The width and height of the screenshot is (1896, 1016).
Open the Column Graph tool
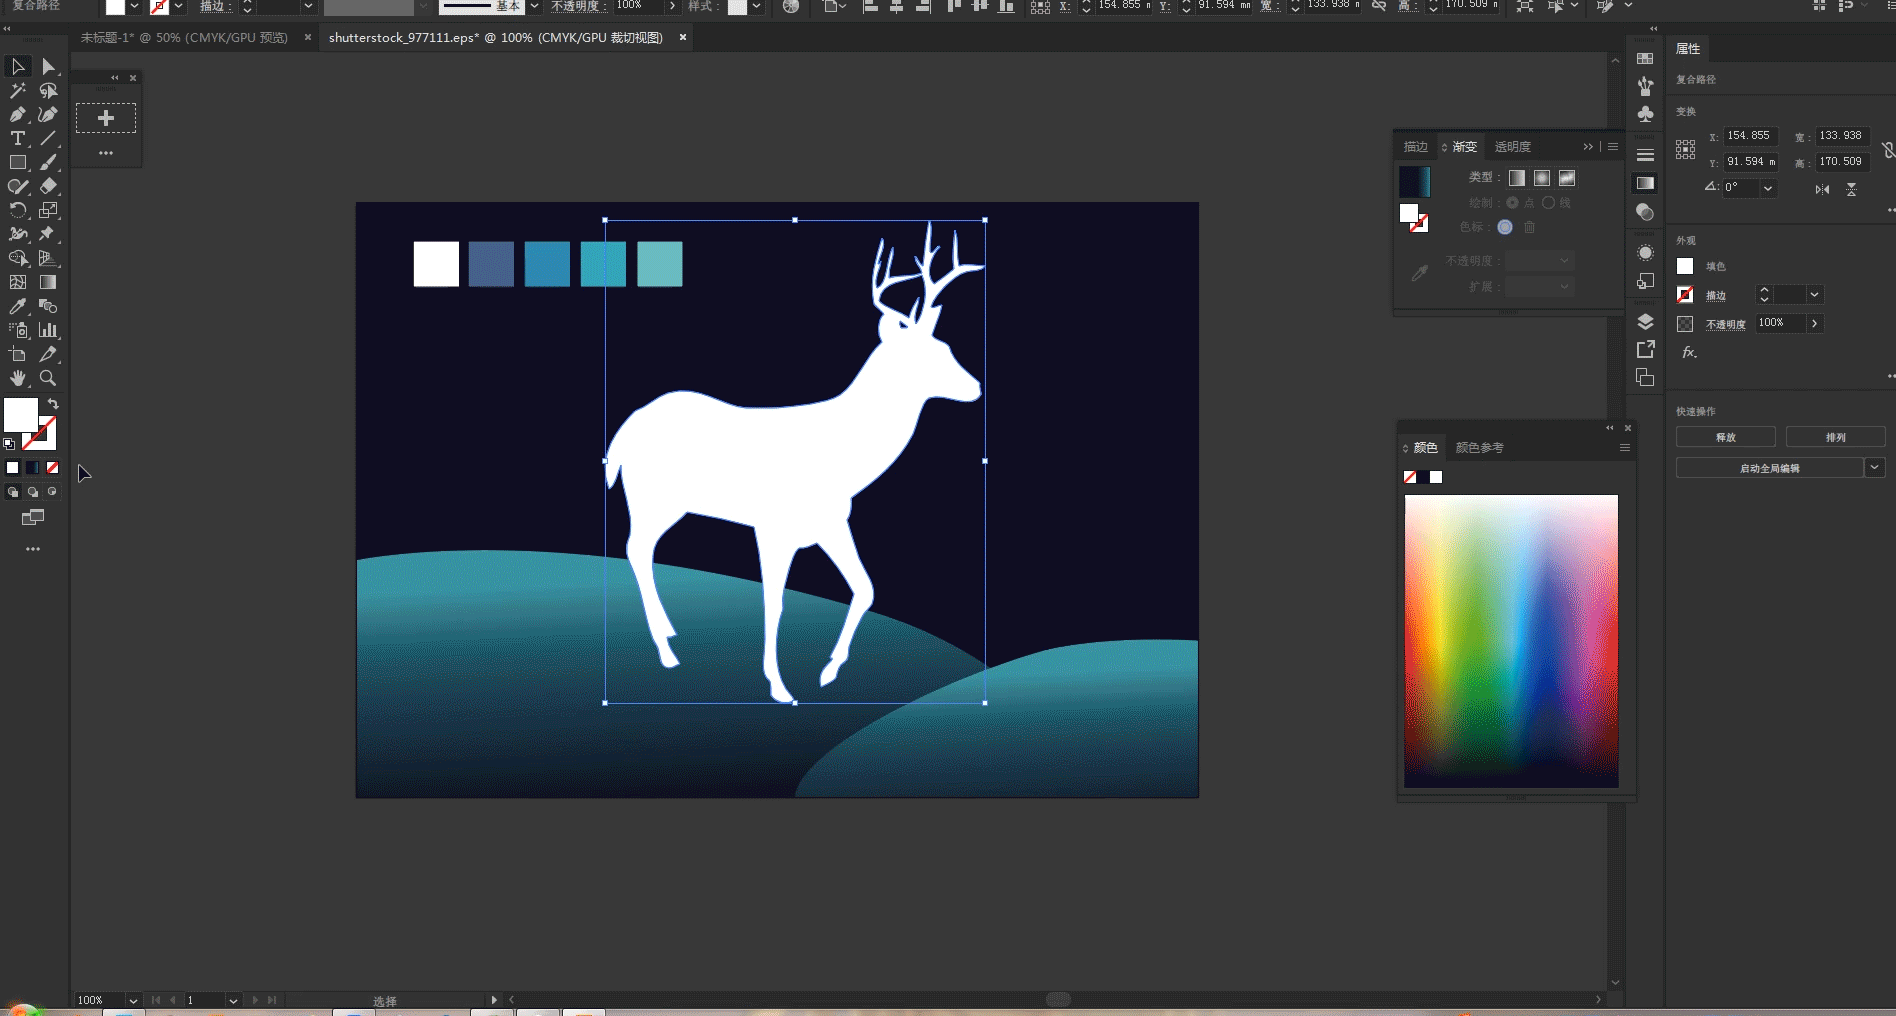(49, 330)
